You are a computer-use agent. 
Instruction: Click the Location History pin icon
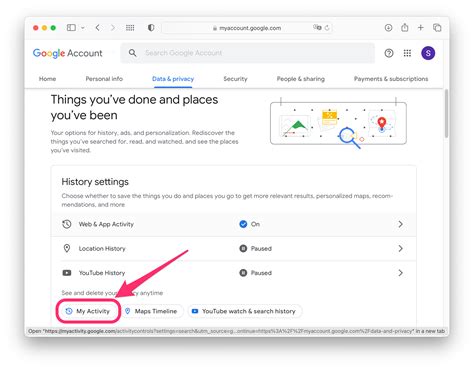tap(67, 248)
